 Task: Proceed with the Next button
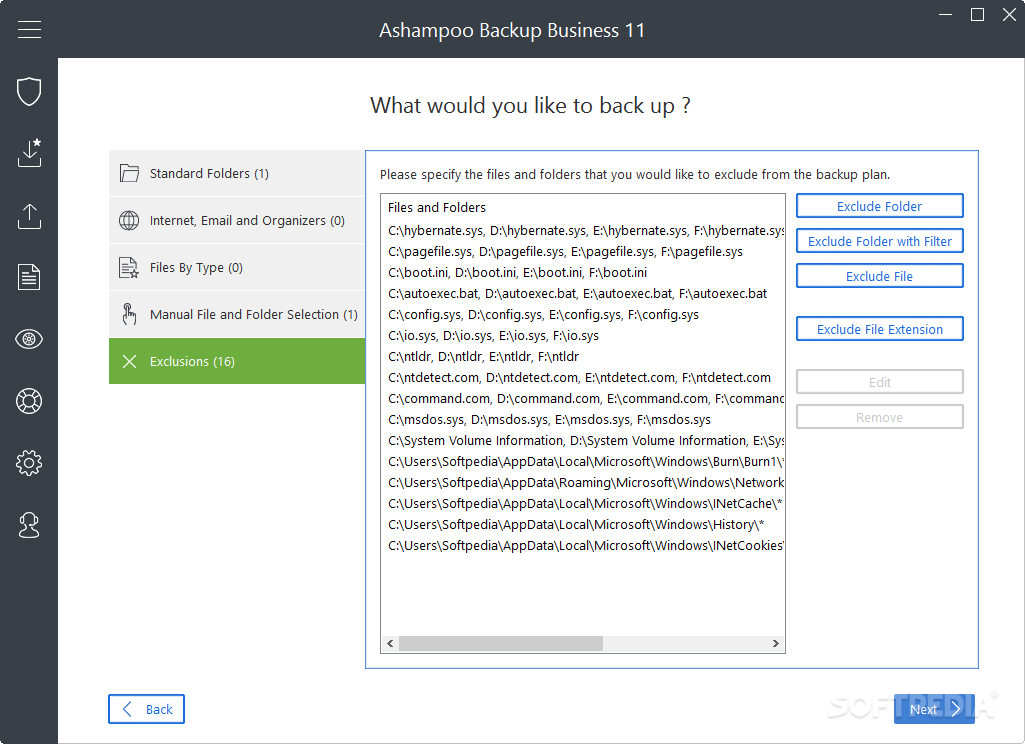coord(934,709)
